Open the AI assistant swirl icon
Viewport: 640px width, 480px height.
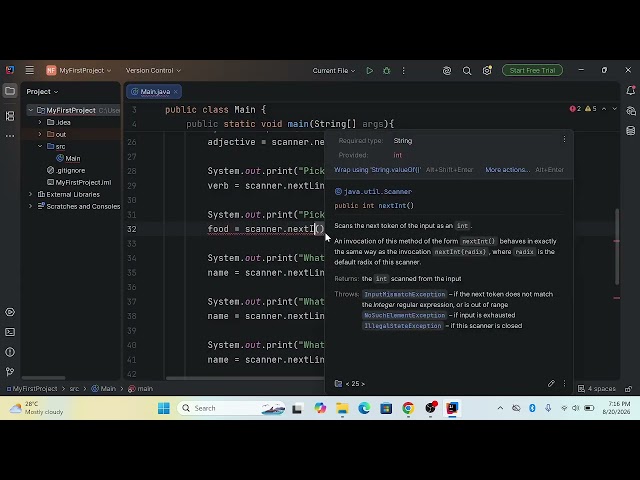tap(447, 71)
